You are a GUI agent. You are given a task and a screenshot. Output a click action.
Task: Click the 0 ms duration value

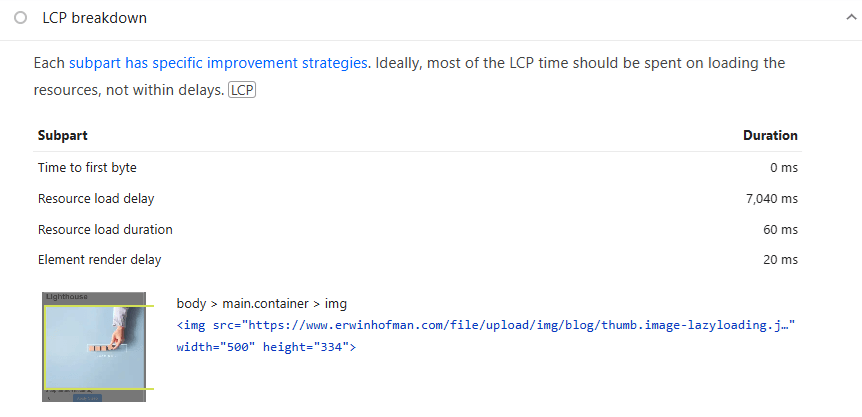[x=783, y=168]
